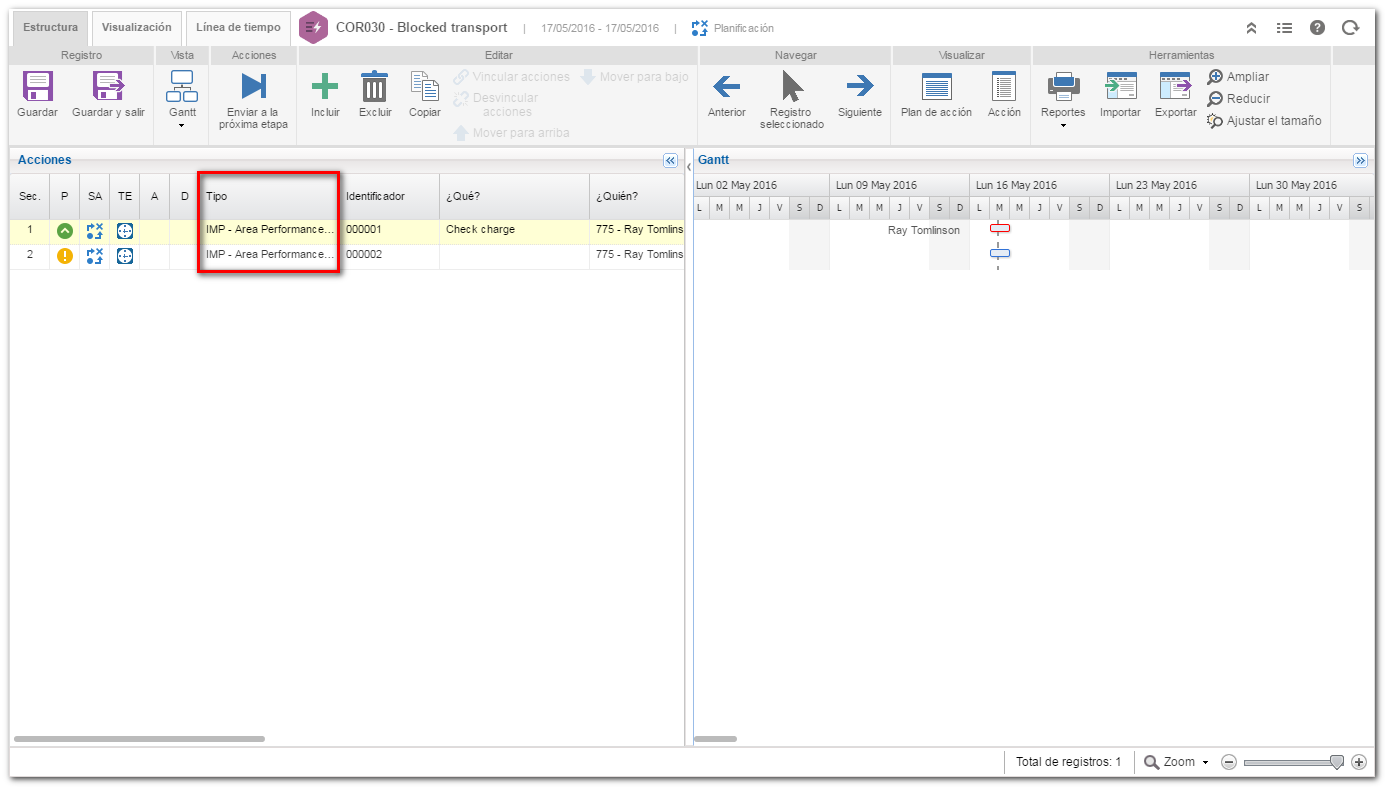
Task: Open the Acción view icon
Action: click(x=1004, y=86)
